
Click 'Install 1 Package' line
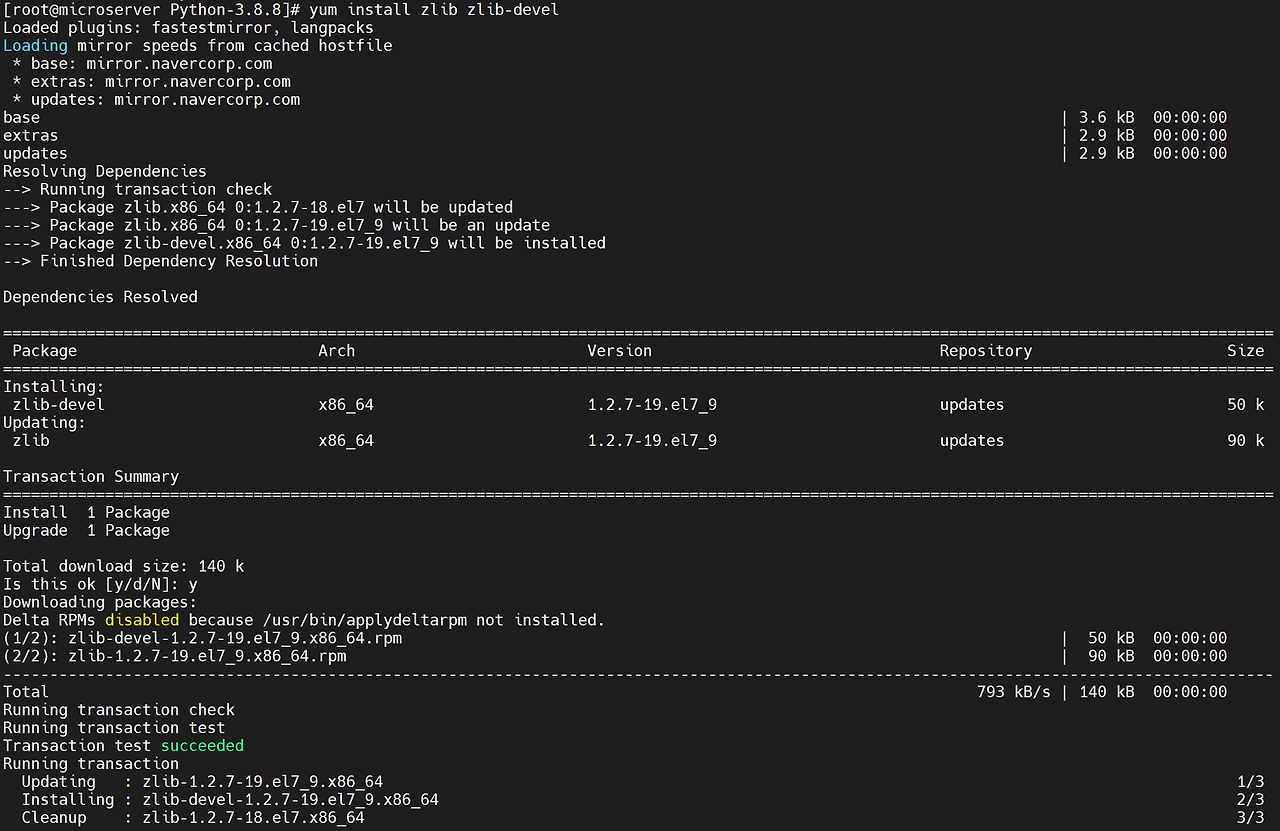pyautogui.click(x=86, y=513)
